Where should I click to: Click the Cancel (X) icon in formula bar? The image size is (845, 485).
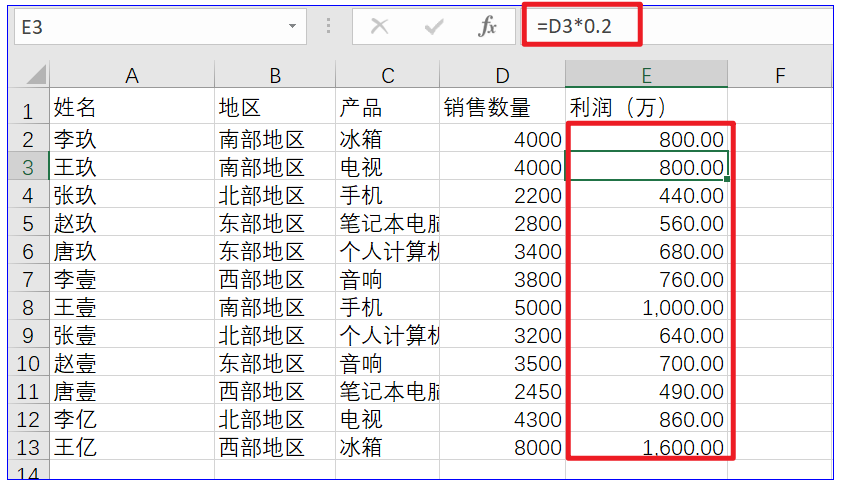tap(379, 26)
